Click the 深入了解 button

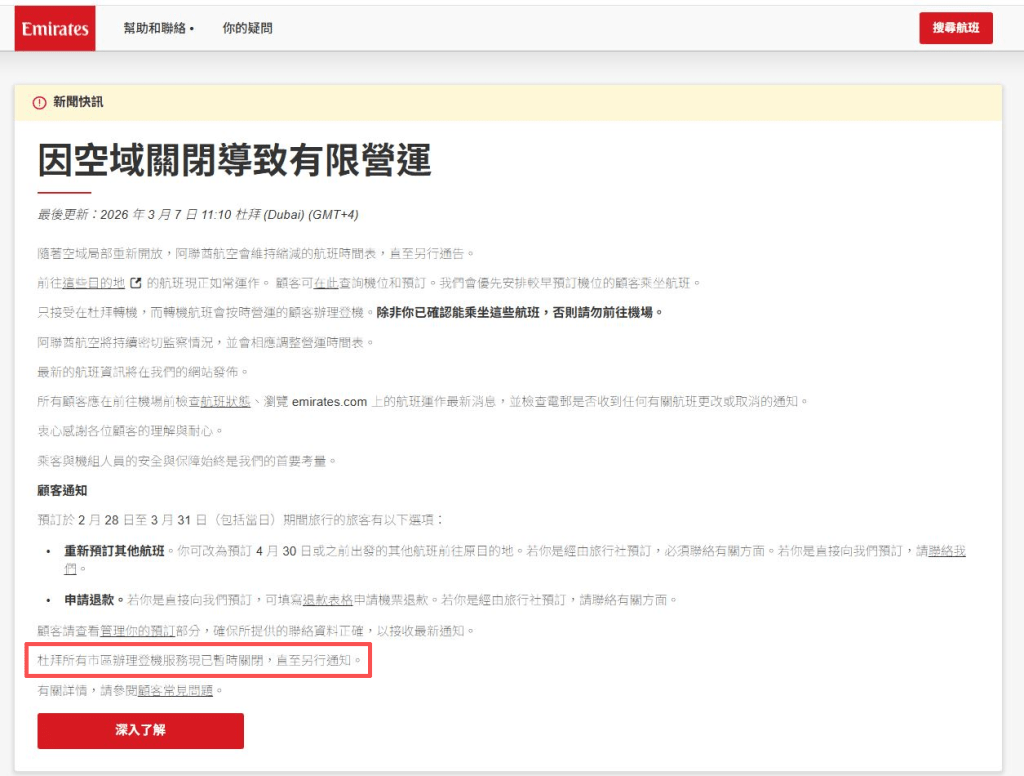[140, 731]
